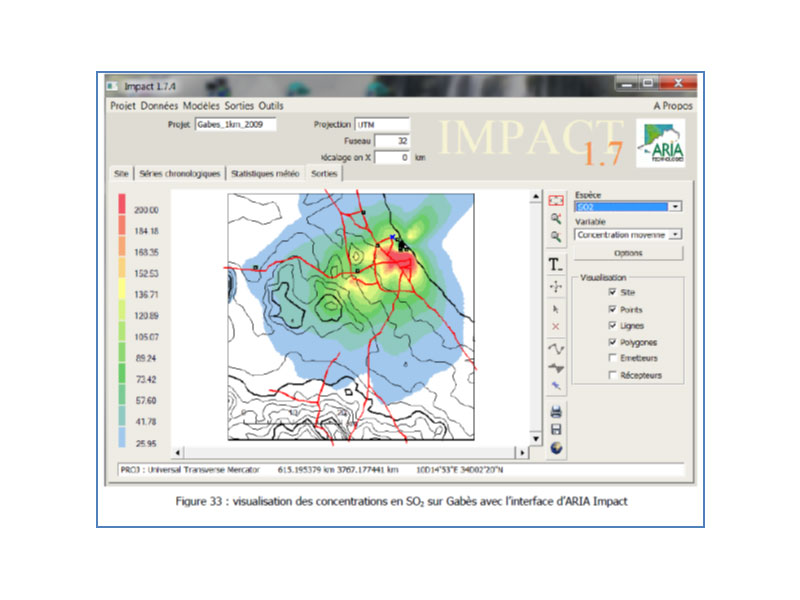Click the map vertical scrollbar up arrow
Screen dimensions: 800x600
point(535,196)
